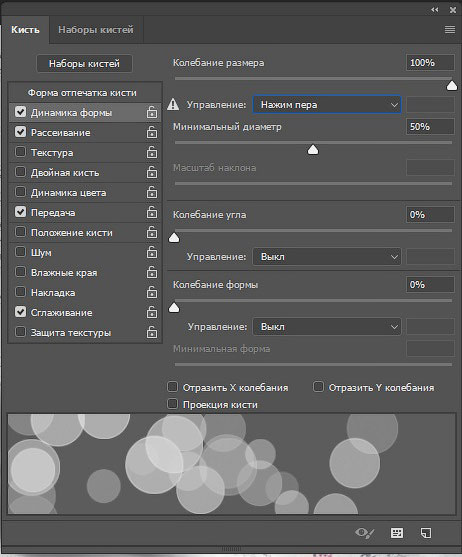Image resolution: width=462 pixels, height=557 pixels.
Task: Enable the Текстура checkbox
Action: [x=21, y=152]
